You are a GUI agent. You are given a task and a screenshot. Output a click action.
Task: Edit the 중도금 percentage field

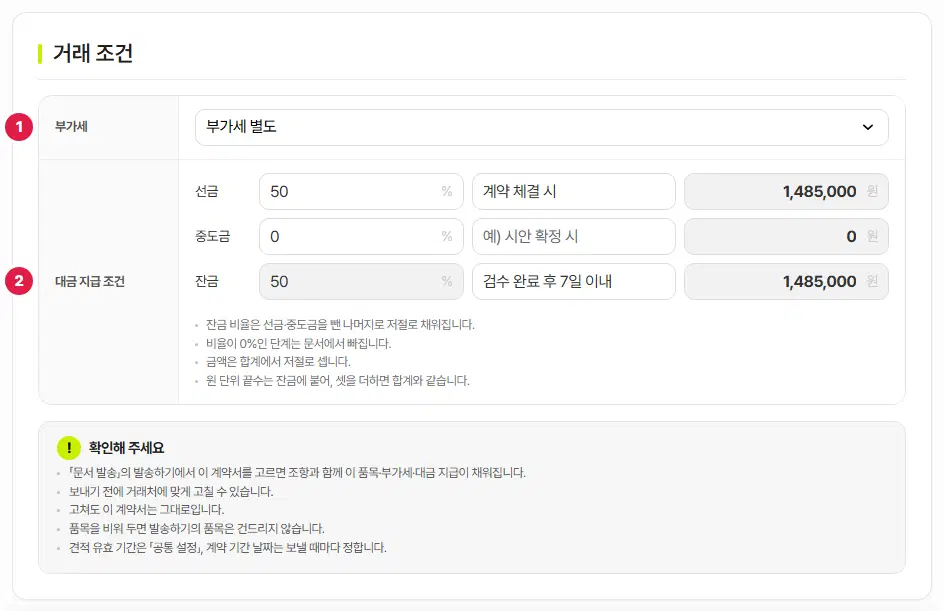(361, 236)
